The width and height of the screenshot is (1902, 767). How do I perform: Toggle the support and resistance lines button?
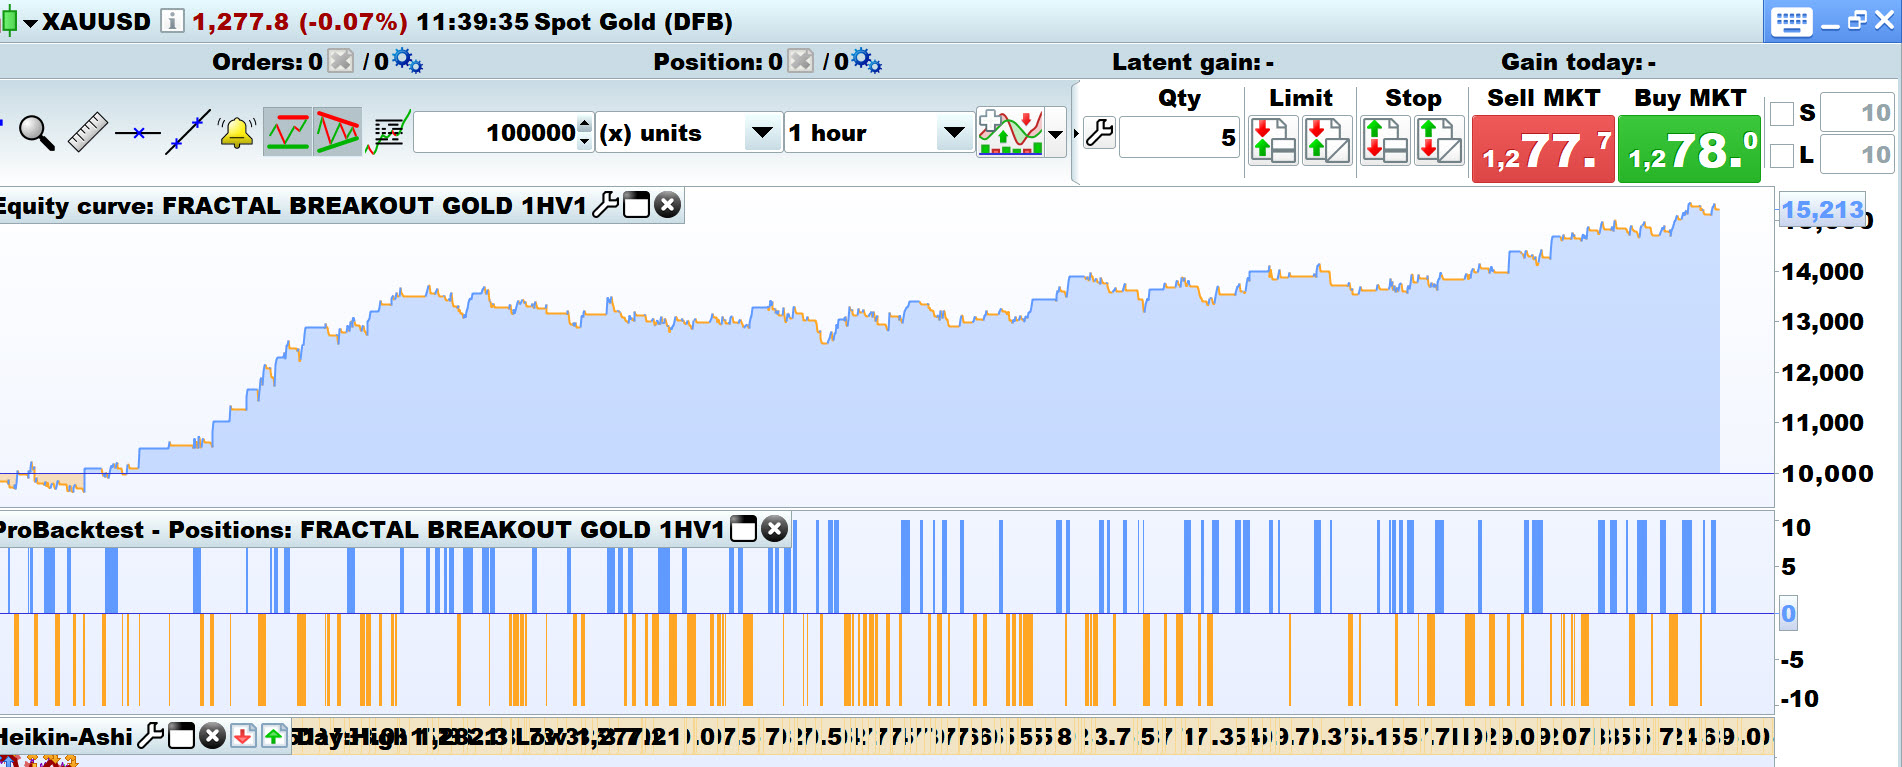pos(287,133)
